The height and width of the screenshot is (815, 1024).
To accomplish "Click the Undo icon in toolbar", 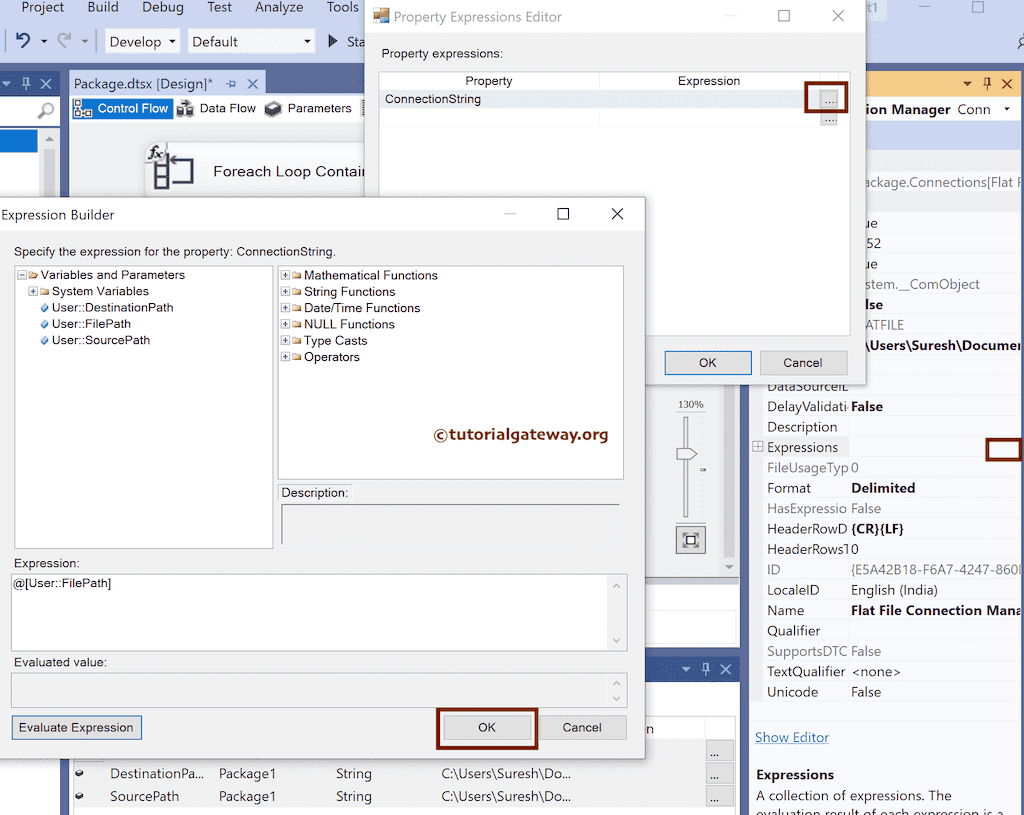I will pos(23,41).
